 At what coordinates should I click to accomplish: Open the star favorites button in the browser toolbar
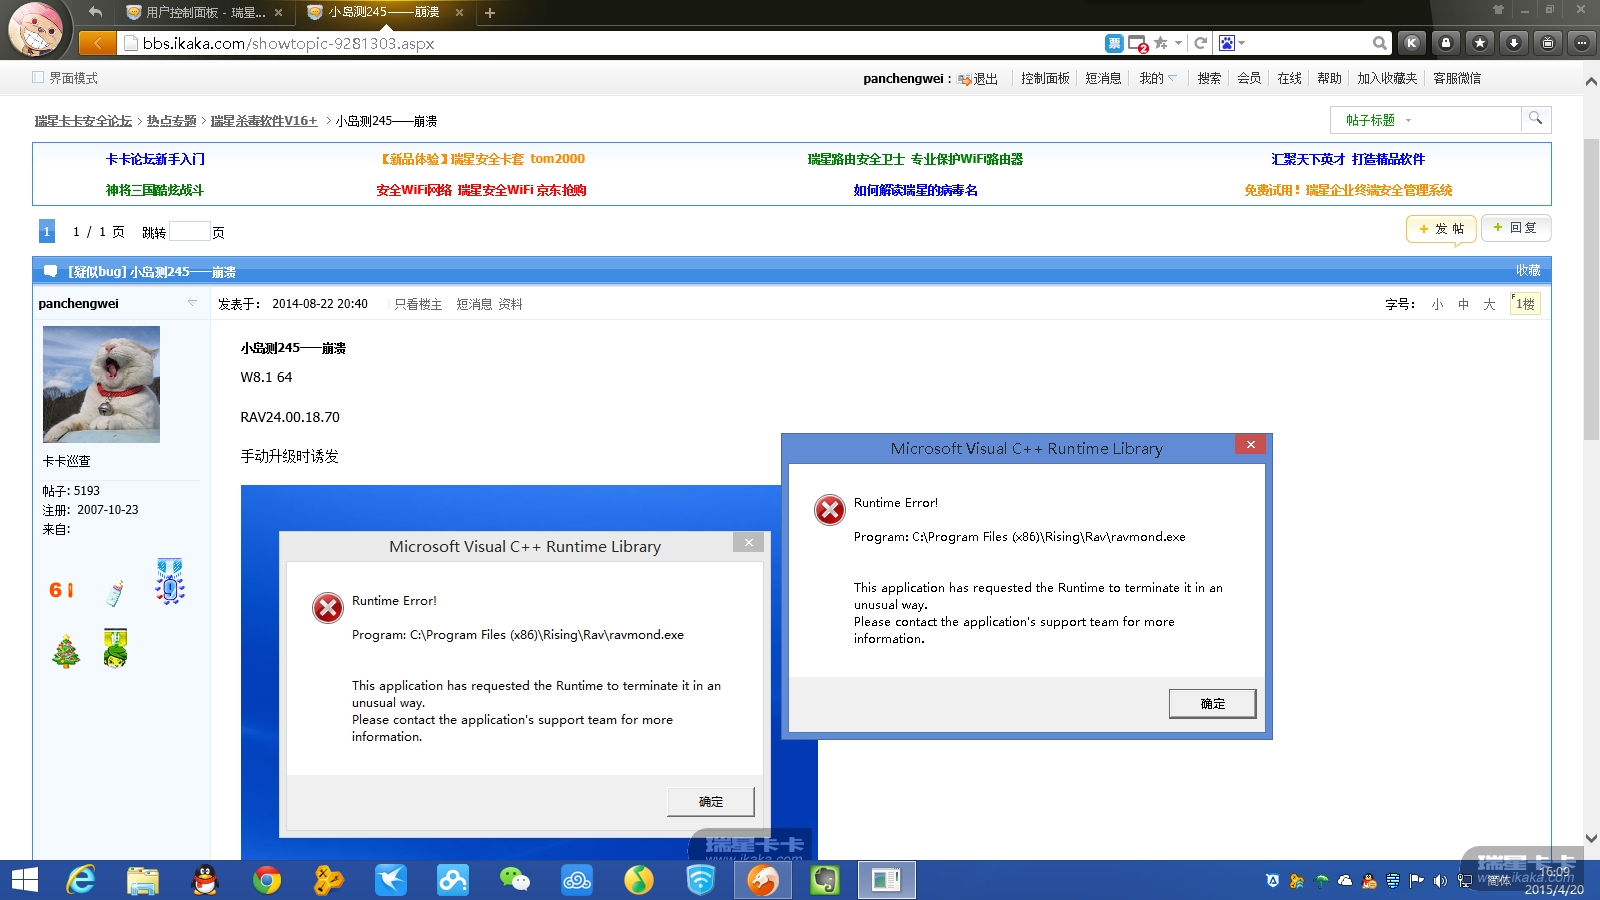pos(1480,43)
